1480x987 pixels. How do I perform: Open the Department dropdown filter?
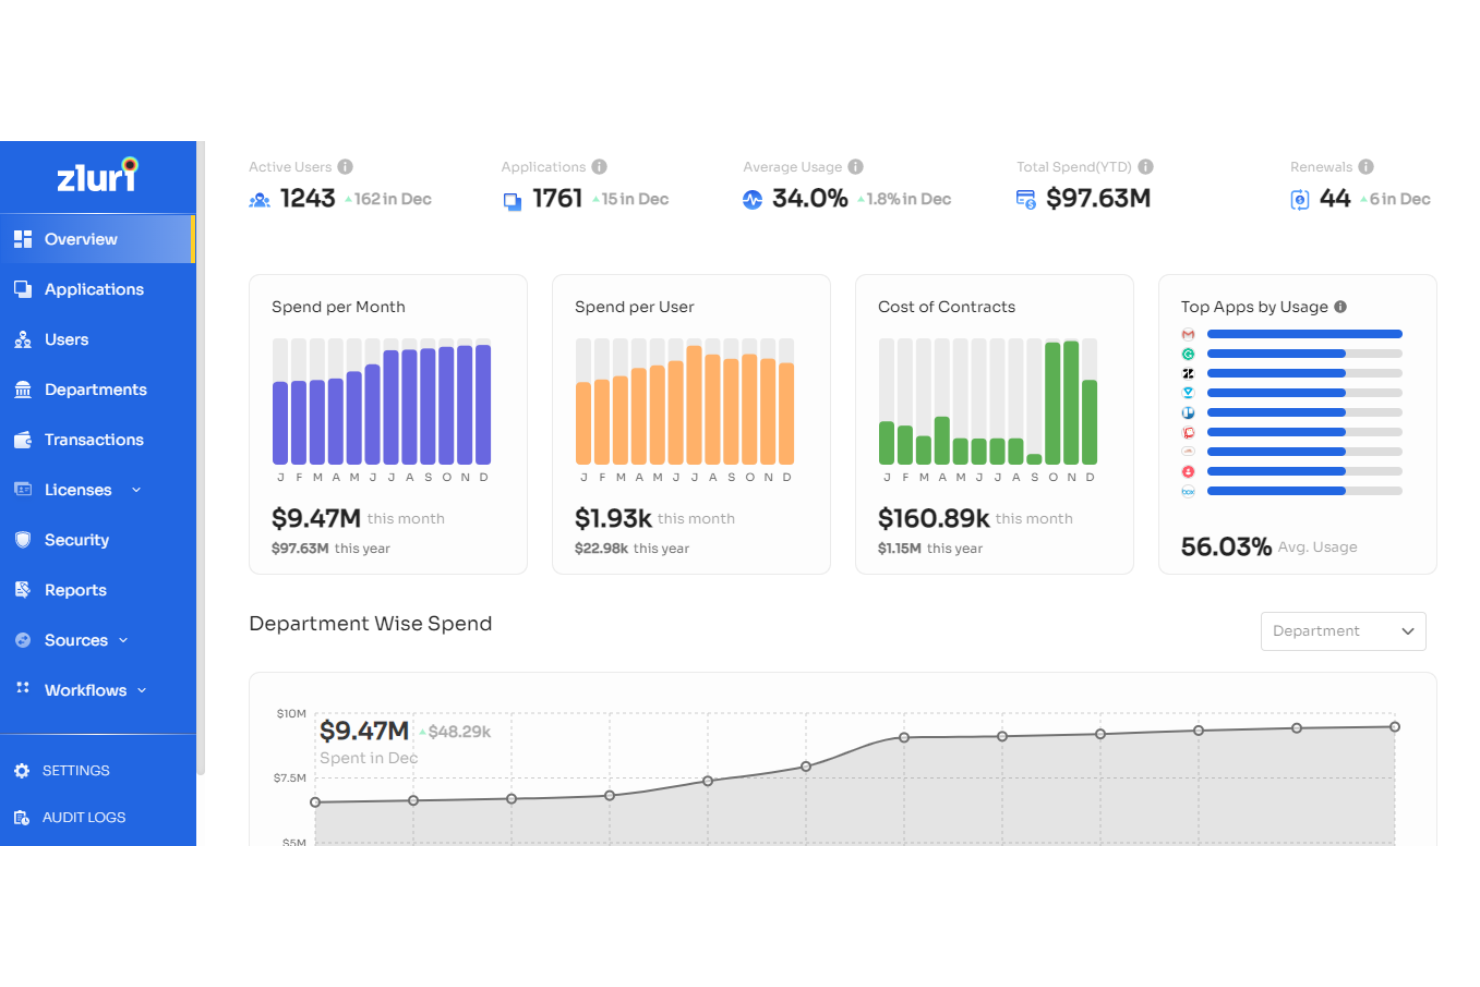1342,631
